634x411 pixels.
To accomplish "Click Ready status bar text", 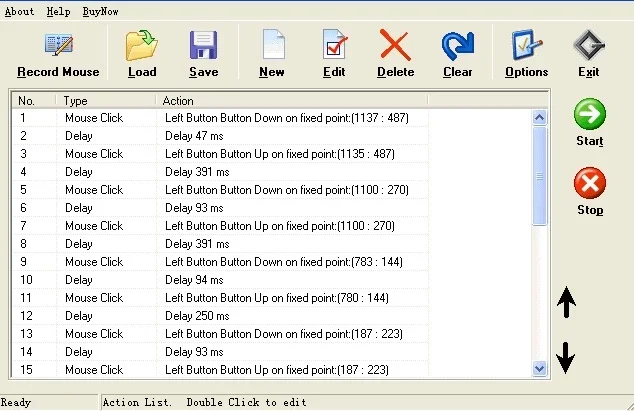I will click(x=16, y=403).
